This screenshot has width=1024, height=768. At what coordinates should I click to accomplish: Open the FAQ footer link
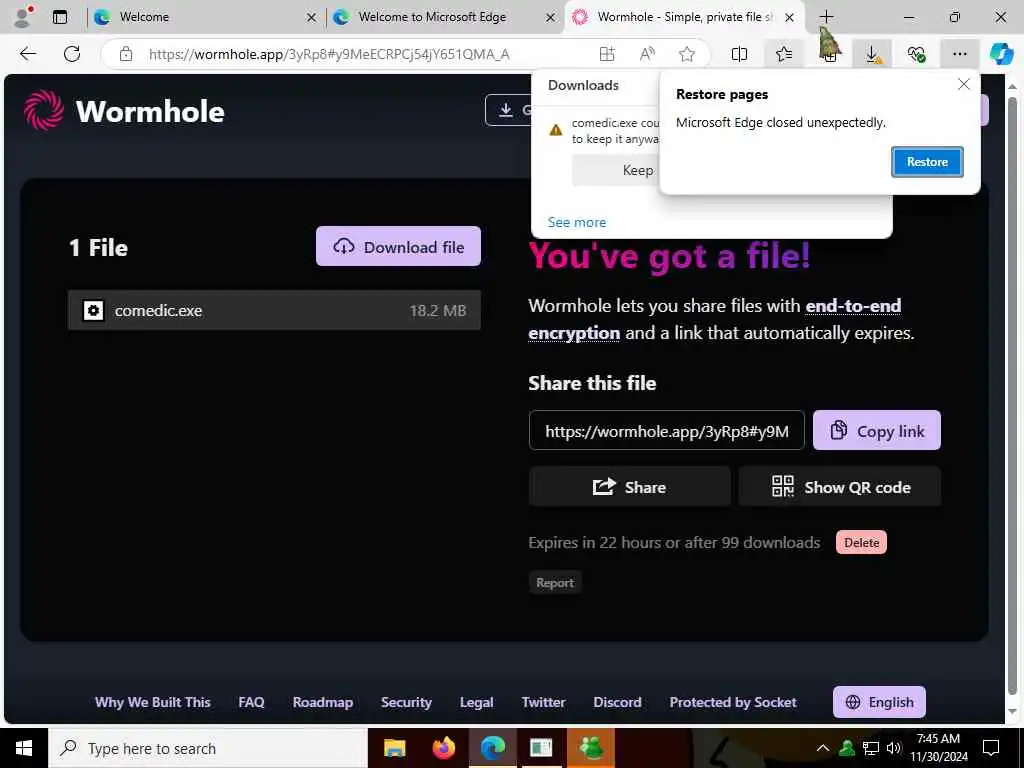251,702
